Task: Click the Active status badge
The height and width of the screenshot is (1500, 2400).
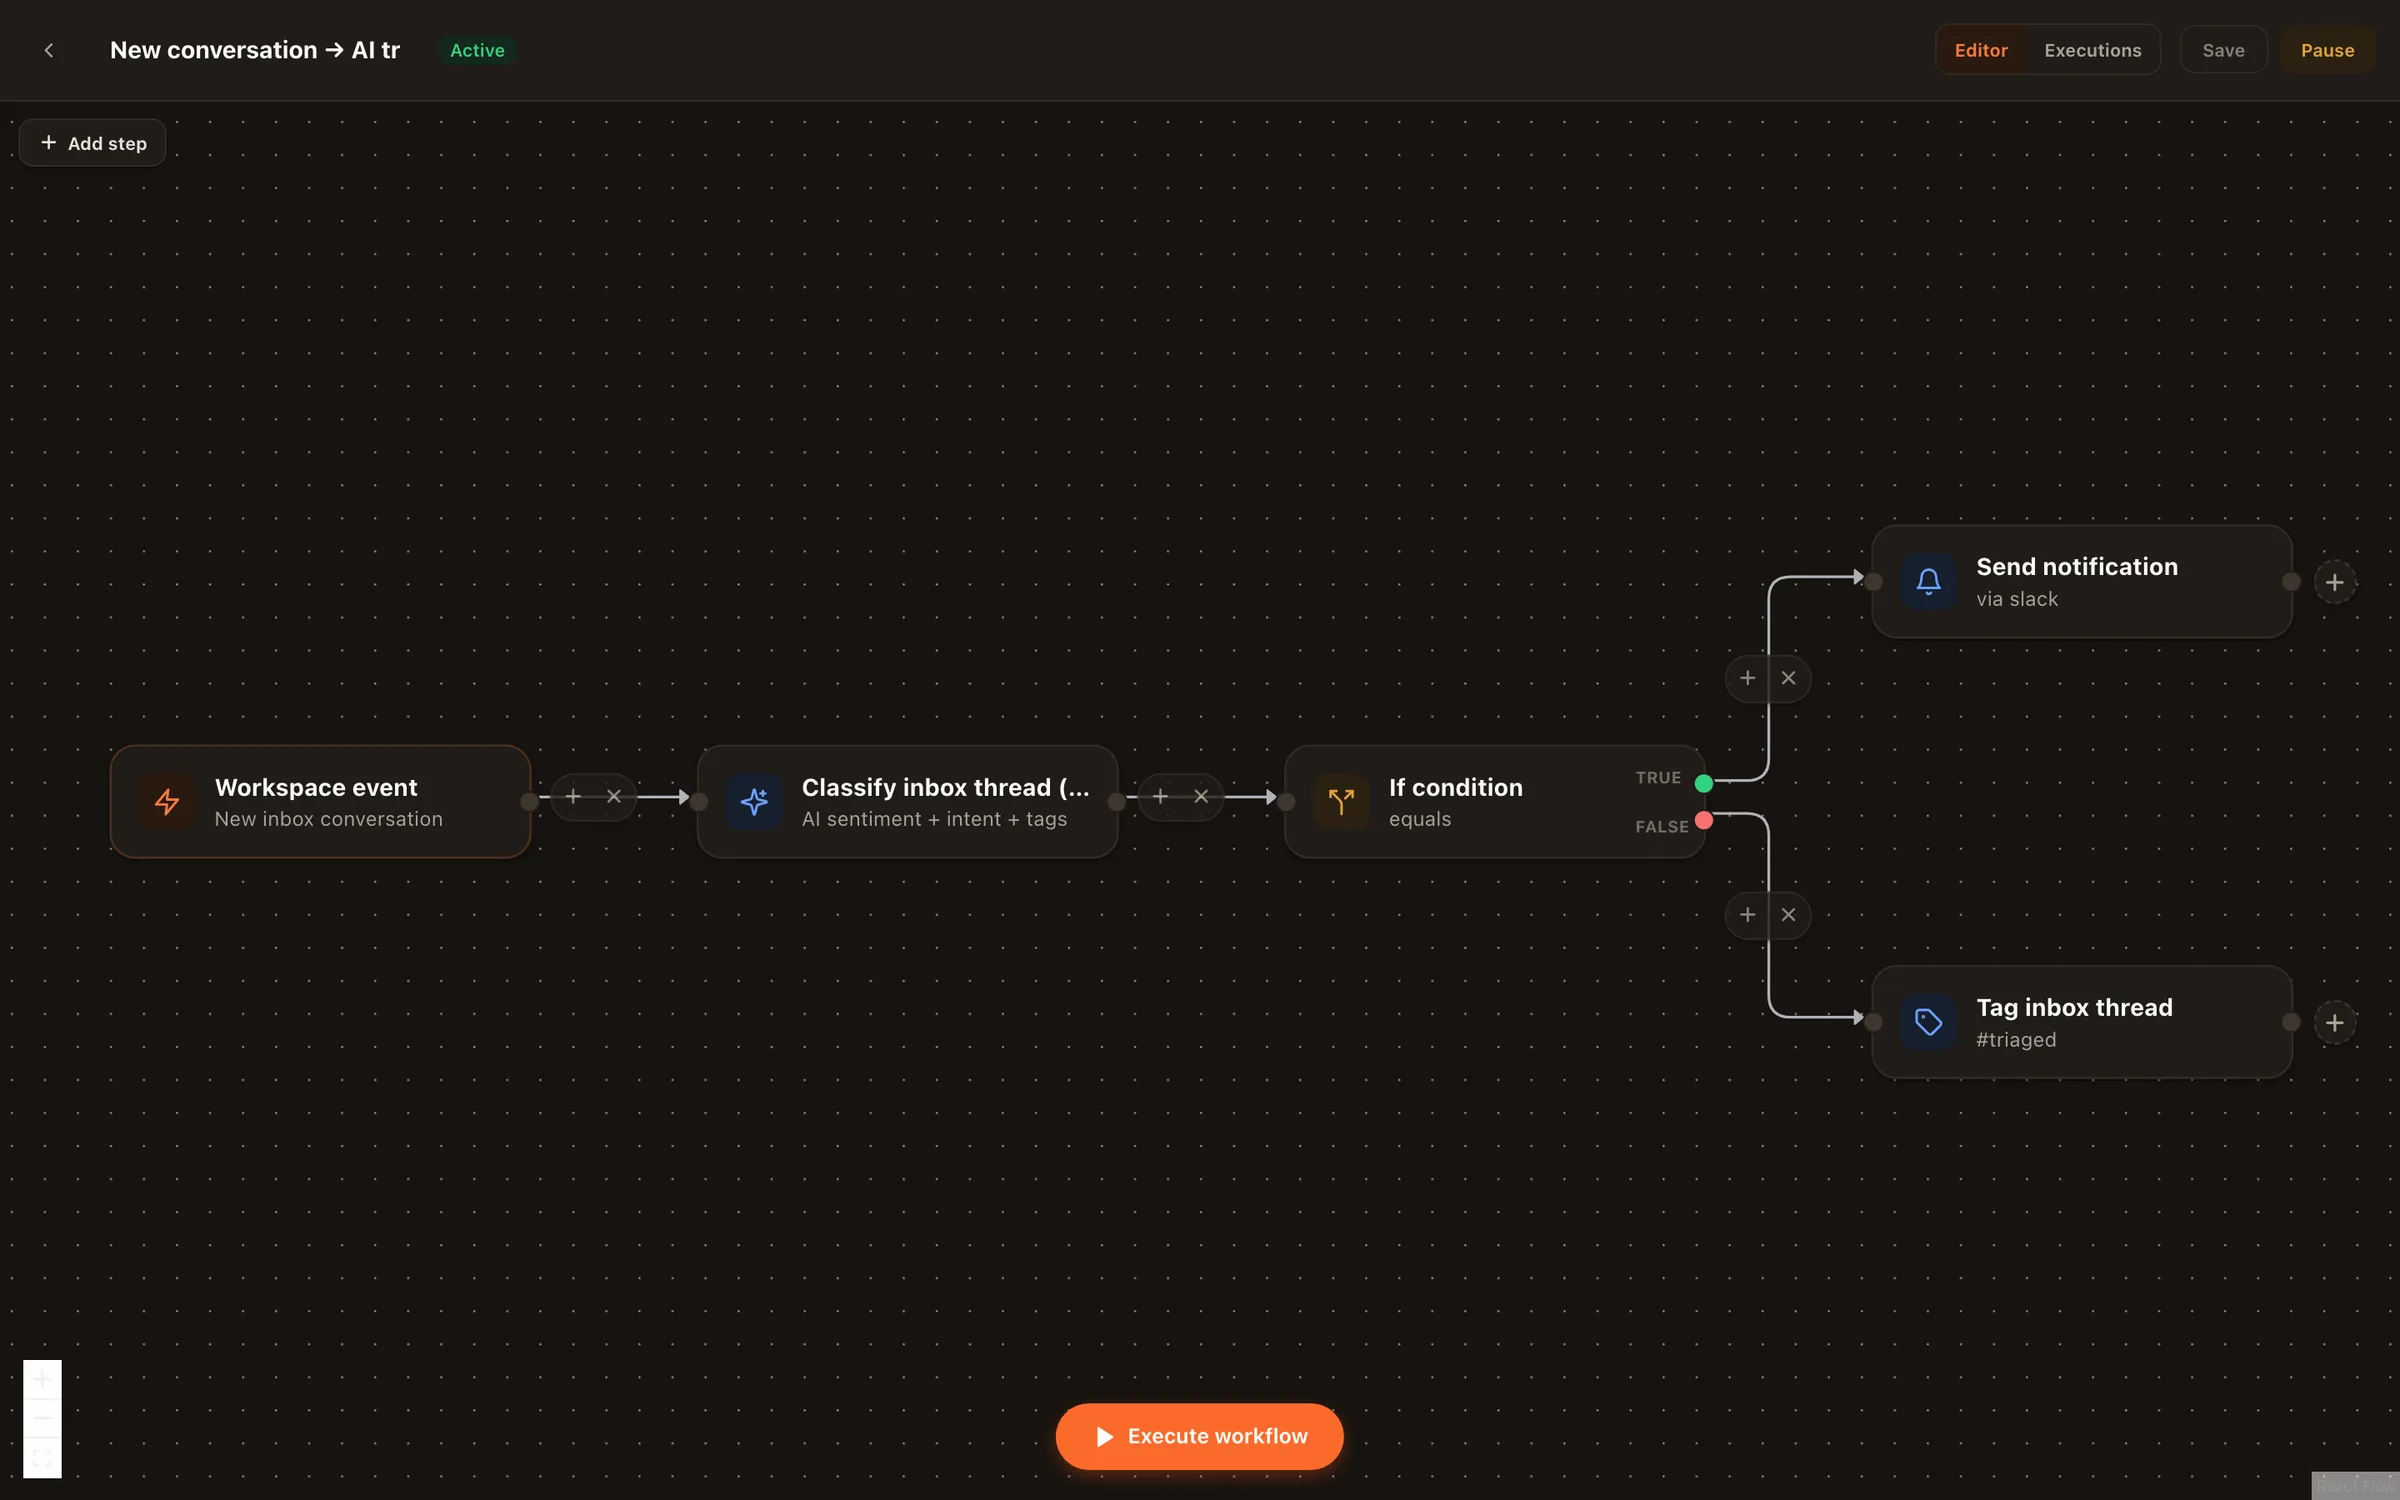Action: (477, 50)
